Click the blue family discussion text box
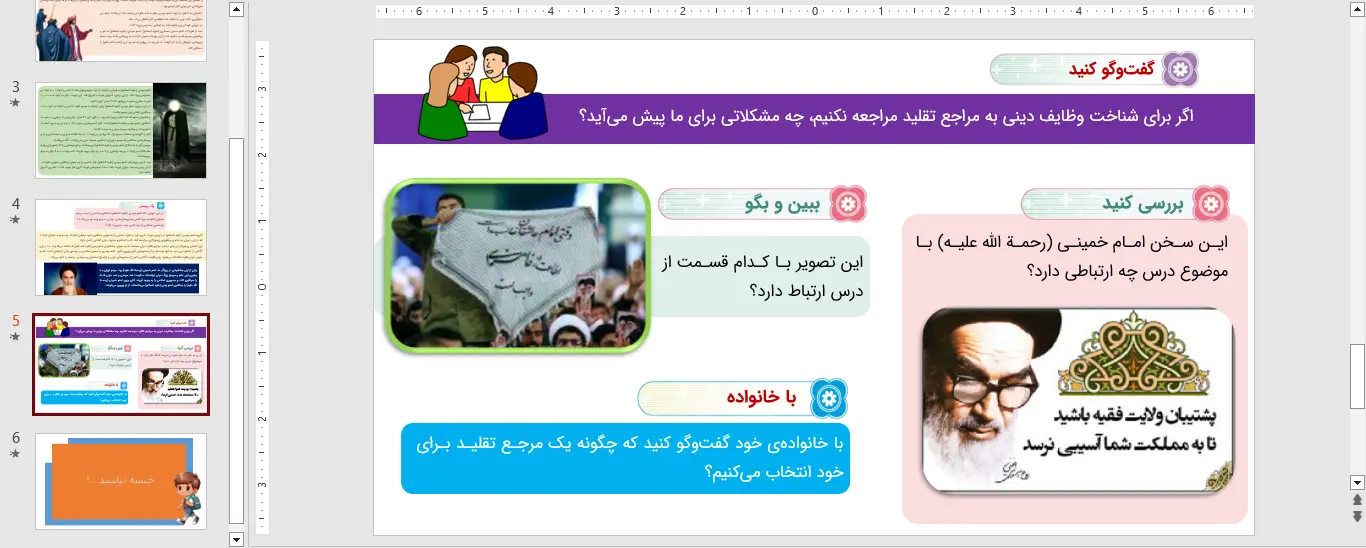 625,458
